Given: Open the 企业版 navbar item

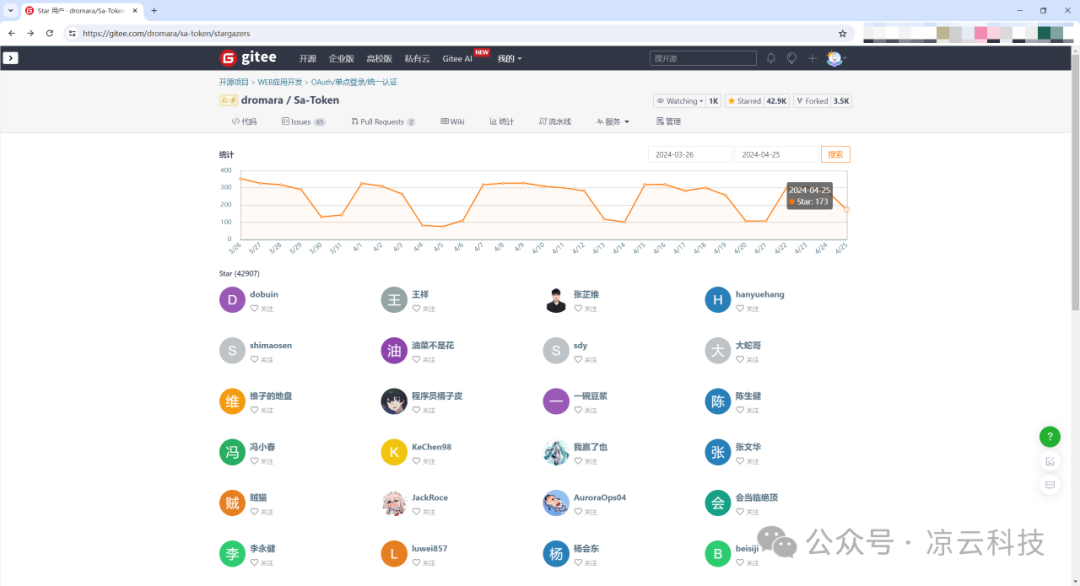Looking at the screenshot, I should 341,59.
